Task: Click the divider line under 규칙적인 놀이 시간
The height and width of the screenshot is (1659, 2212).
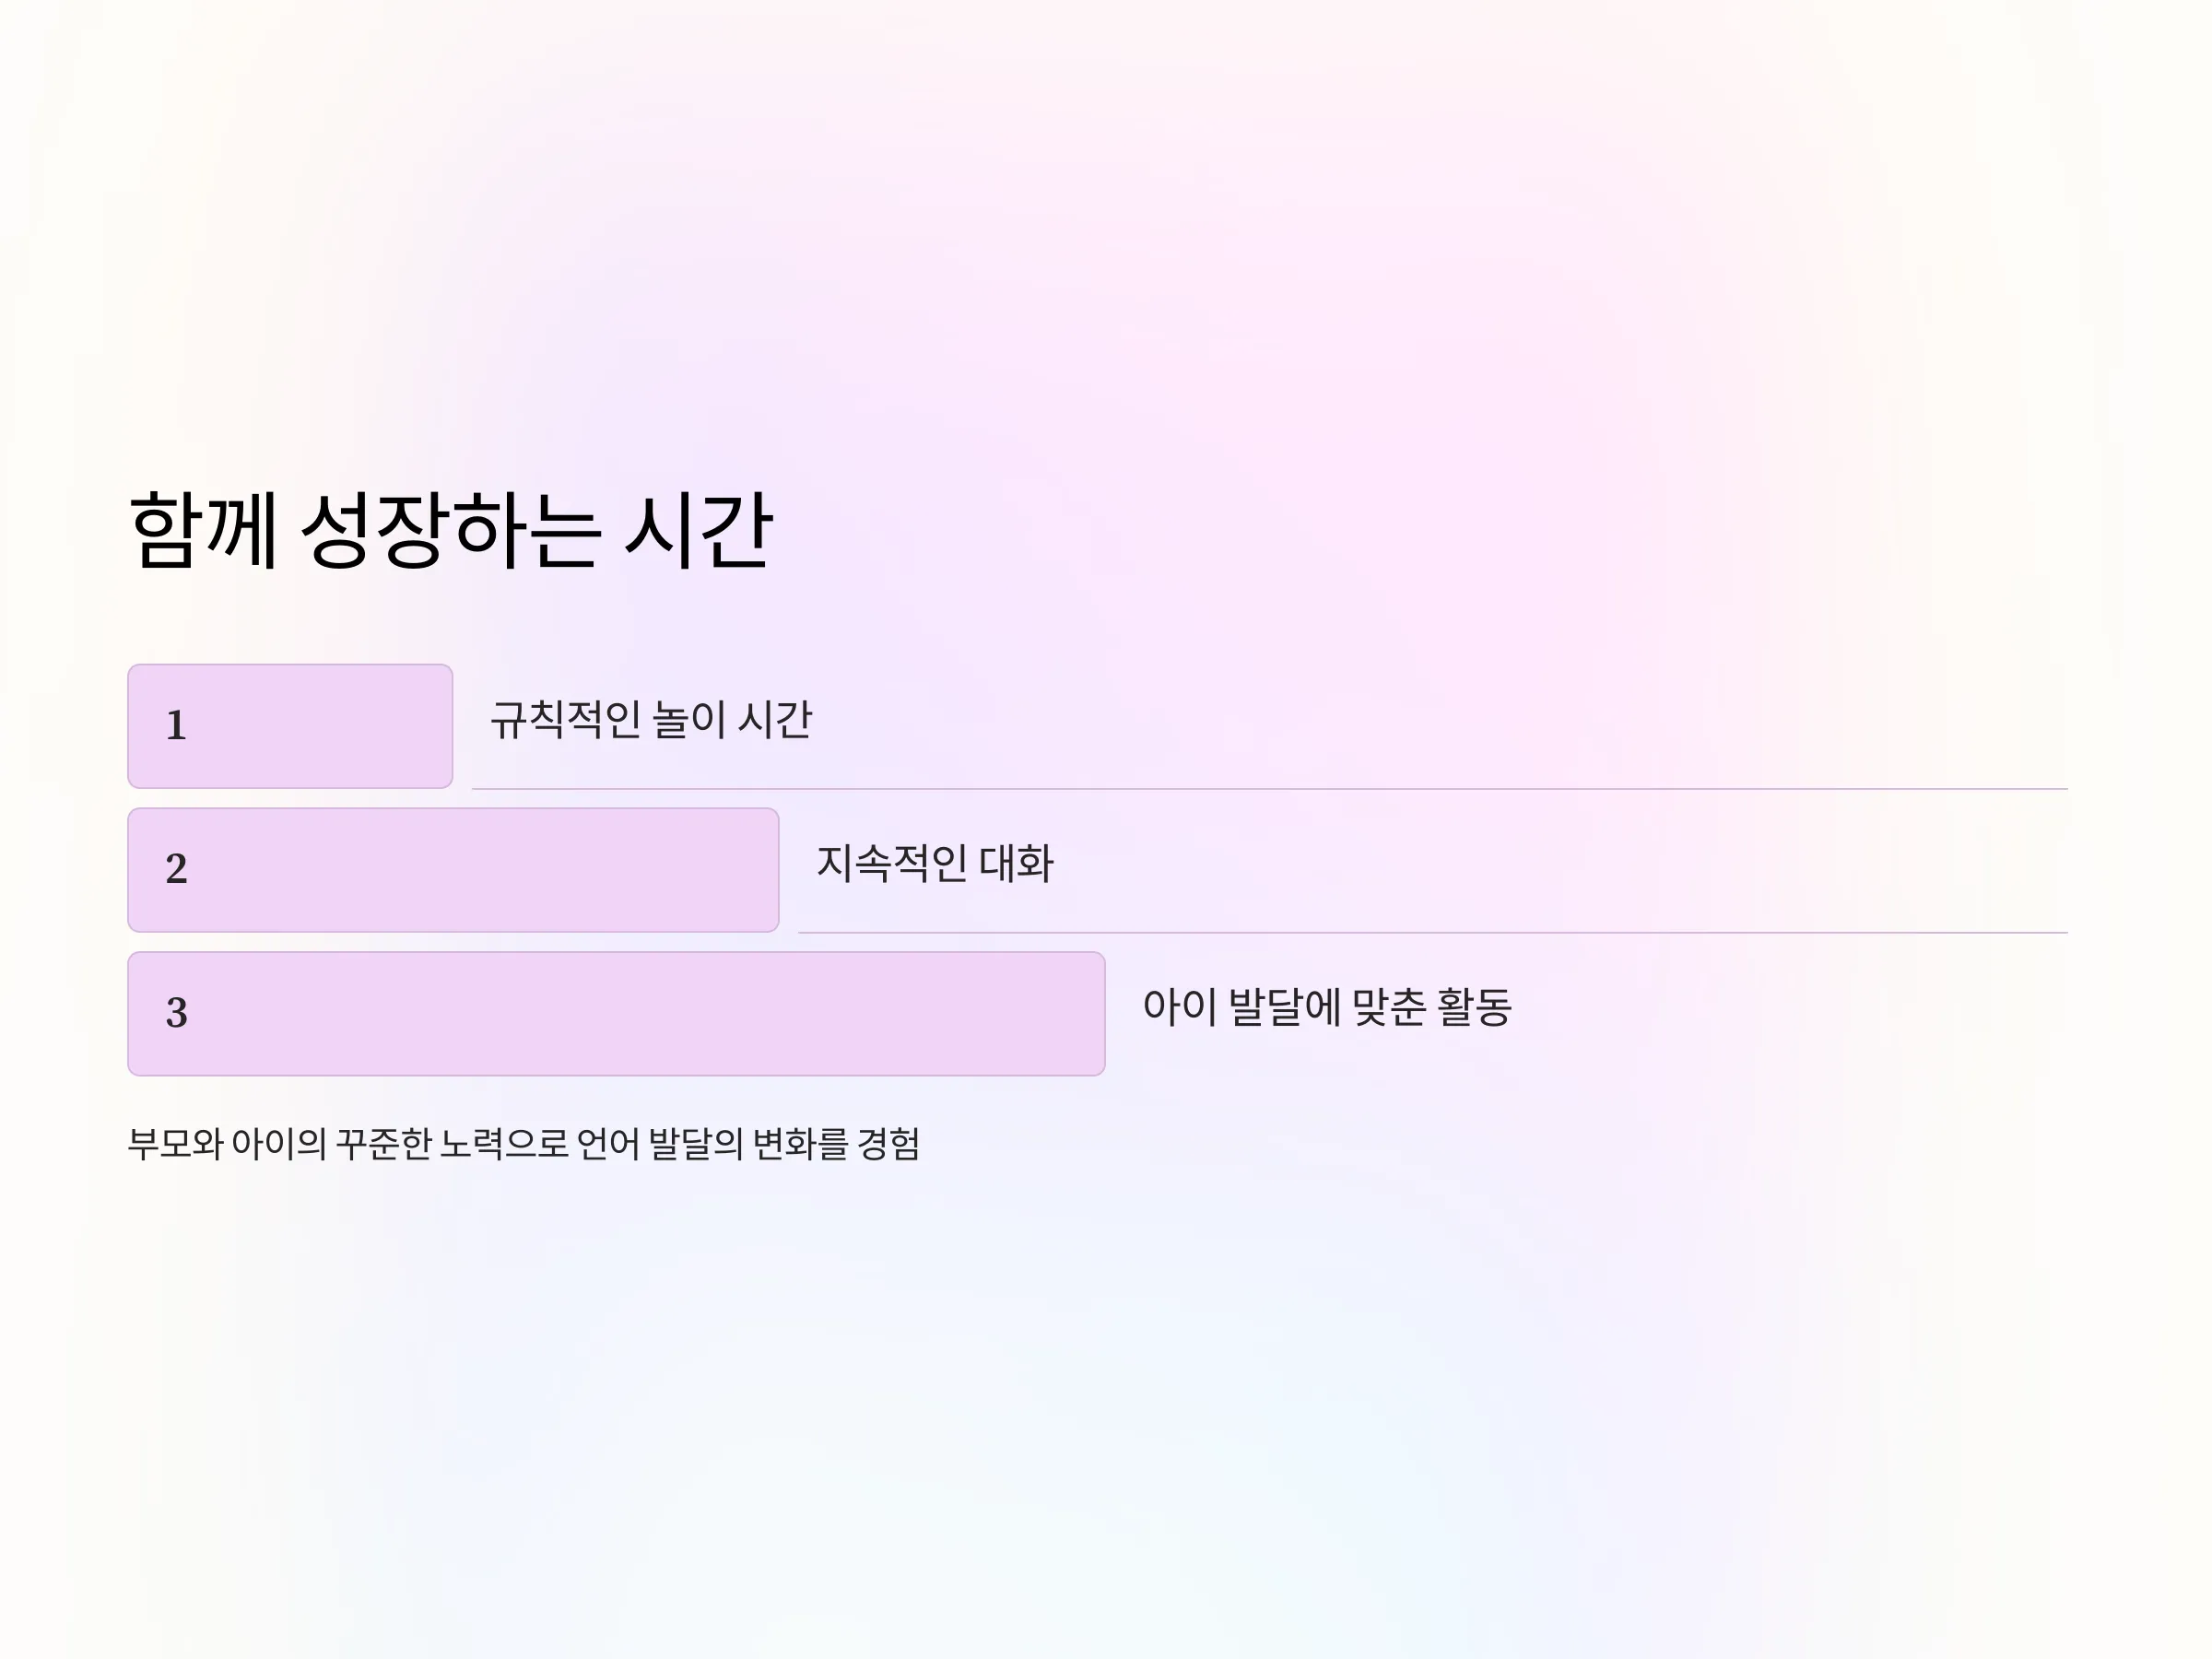Action: tap(1270, 789)
